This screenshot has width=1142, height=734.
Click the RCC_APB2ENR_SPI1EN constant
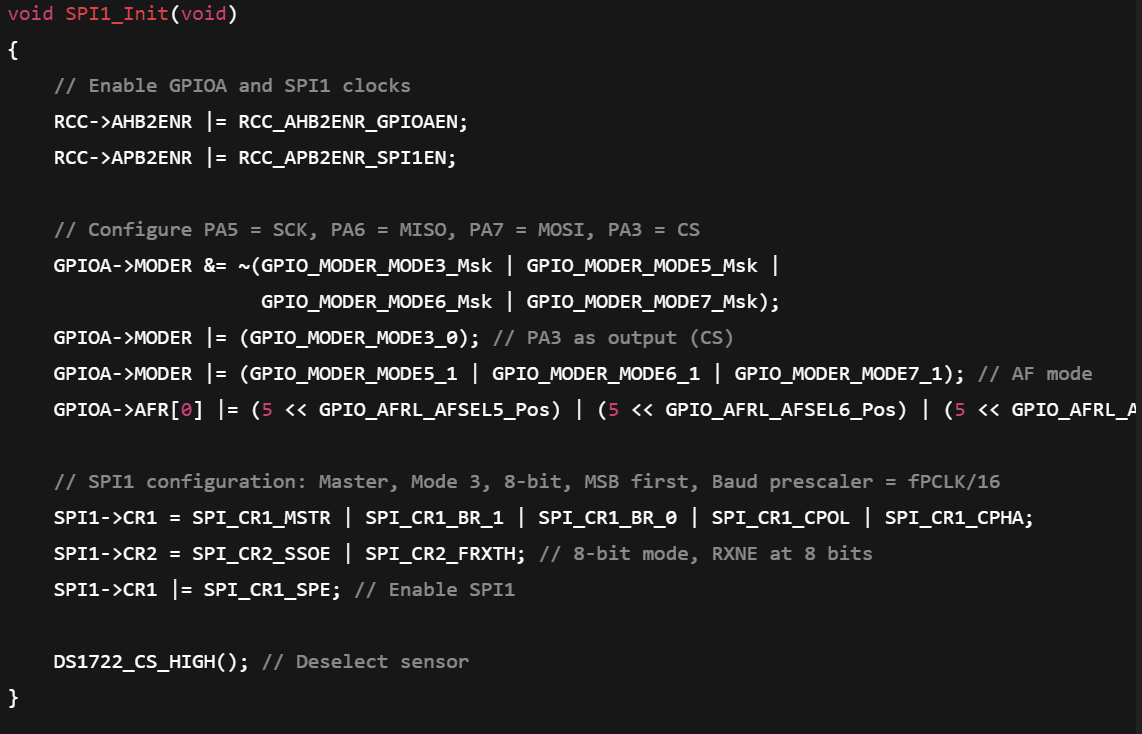(x=347, y=158)
